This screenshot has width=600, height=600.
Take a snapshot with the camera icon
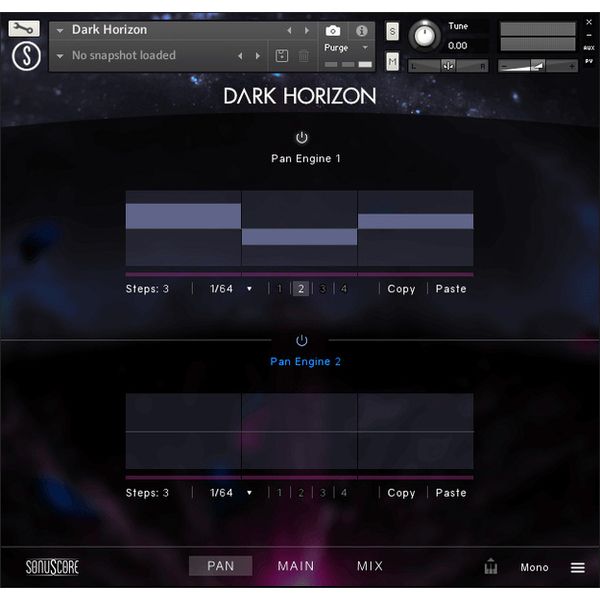333,31
